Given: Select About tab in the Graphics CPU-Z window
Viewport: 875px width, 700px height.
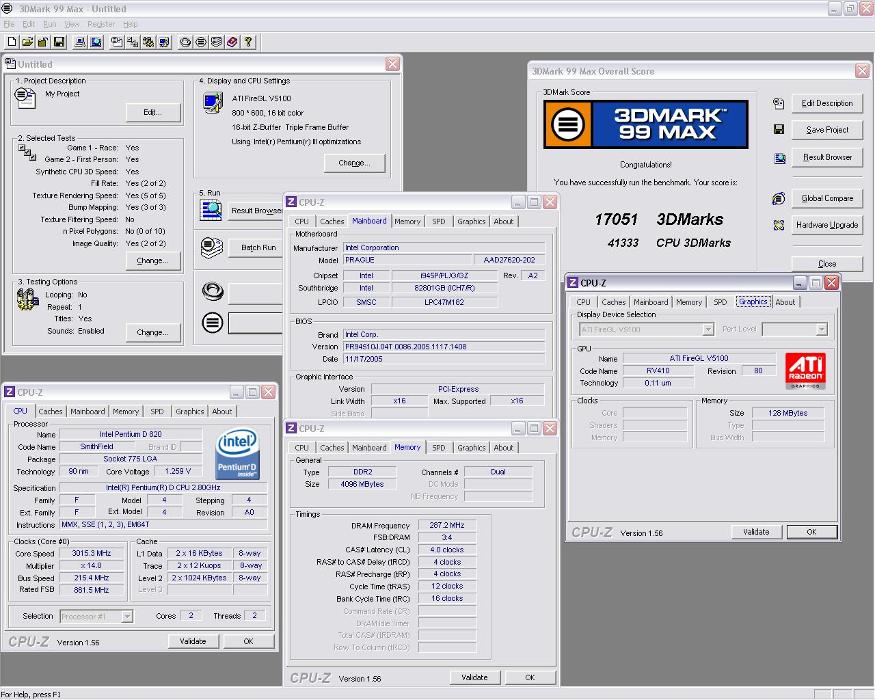Looking at the screenshot, I should (x=785, y=302).
